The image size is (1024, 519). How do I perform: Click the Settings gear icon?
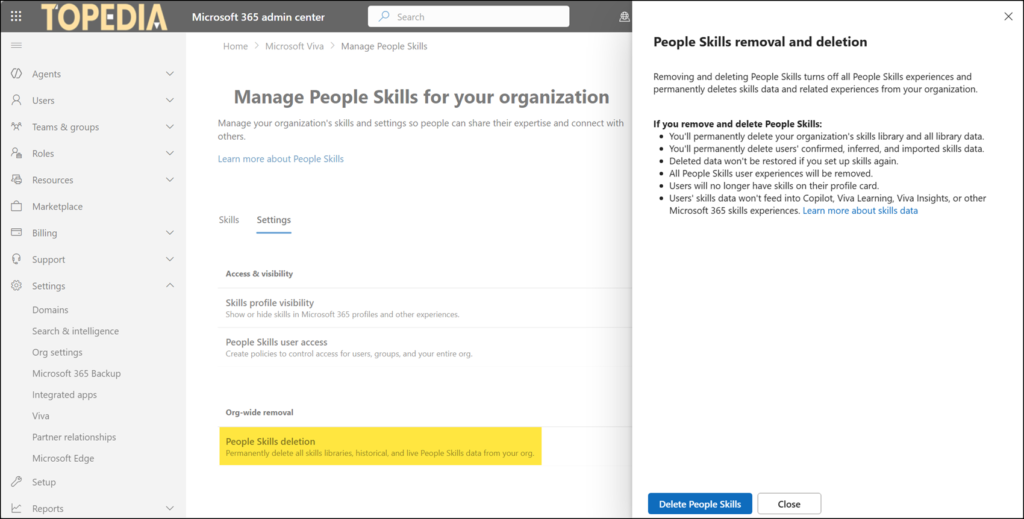pyautogui.click(x=16, y=285)
